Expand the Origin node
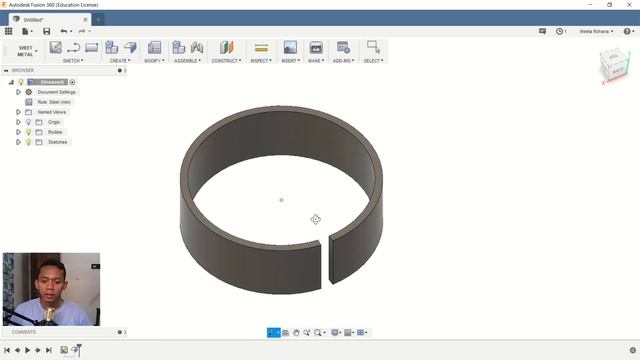640x360 pixels. [x=18, y=122]
